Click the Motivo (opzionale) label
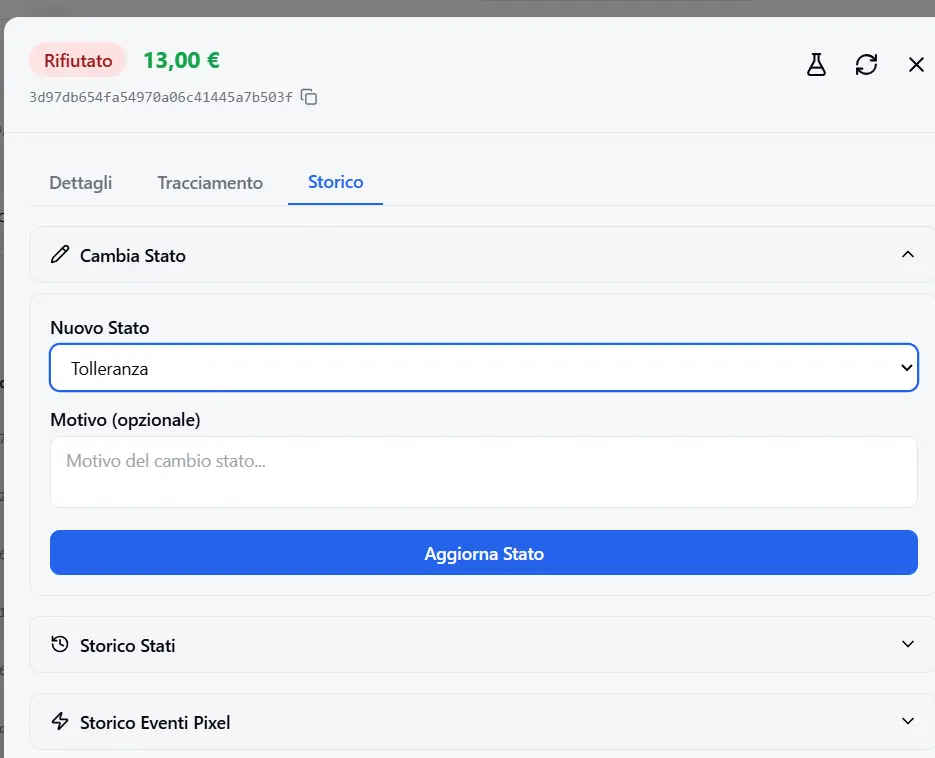The width and height of the screenshot is (935, 758). (x=125, y=420)
